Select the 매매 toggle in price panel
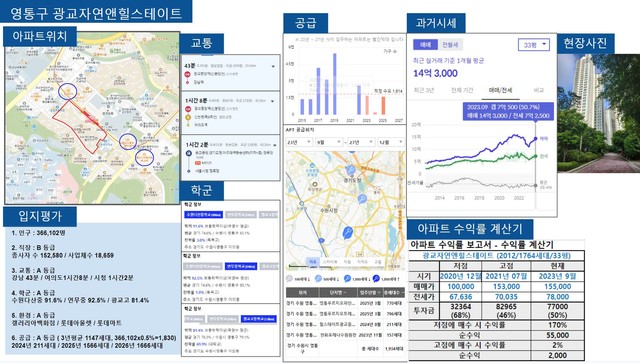Screen dimensions: 640x364 pos(425,44)
